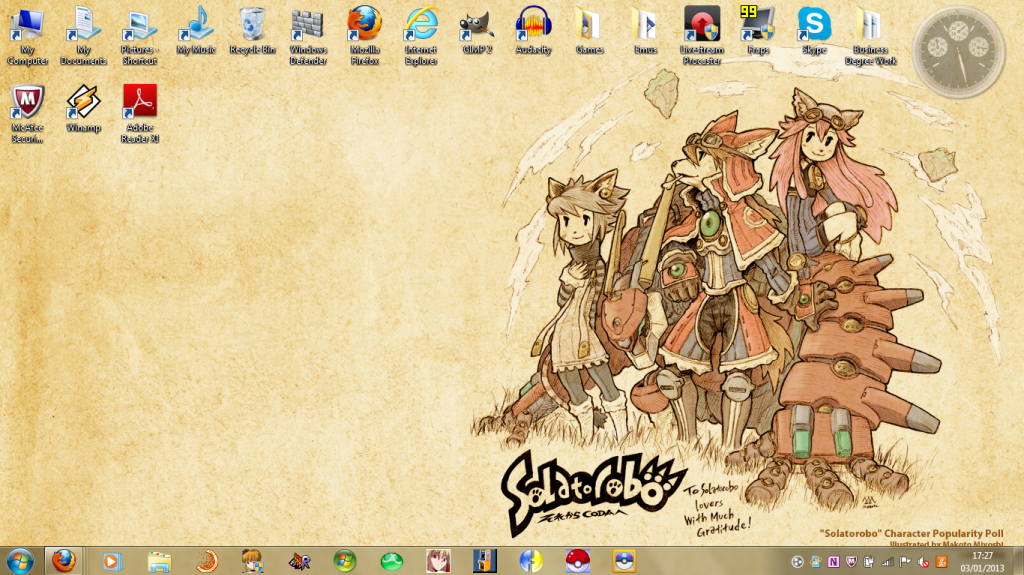Viewport: 1024px width, 575px height.
Task: Click the arcade cabinet taskbar icon
Action: (485, 561)
